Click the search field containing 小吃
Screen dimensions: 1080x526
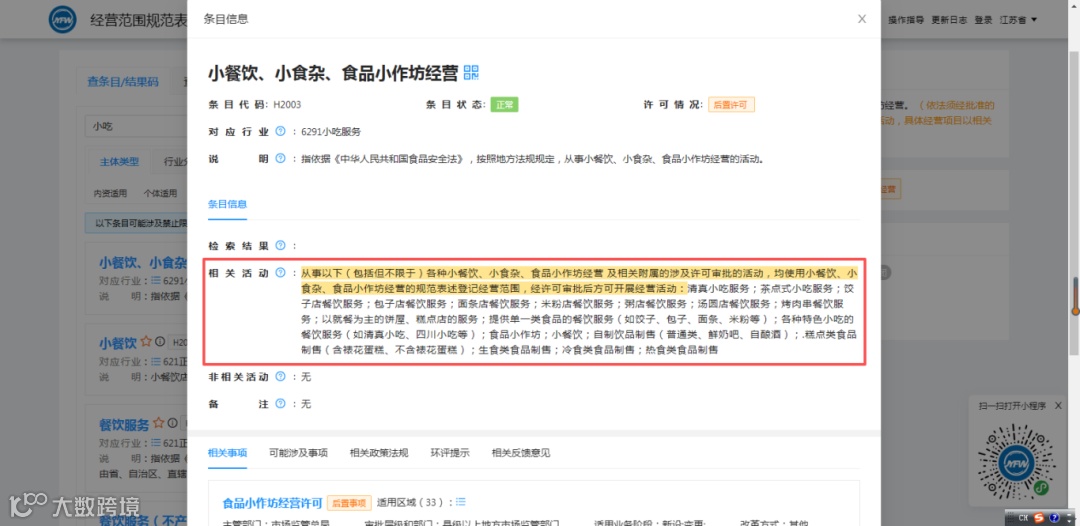(136, 126)
